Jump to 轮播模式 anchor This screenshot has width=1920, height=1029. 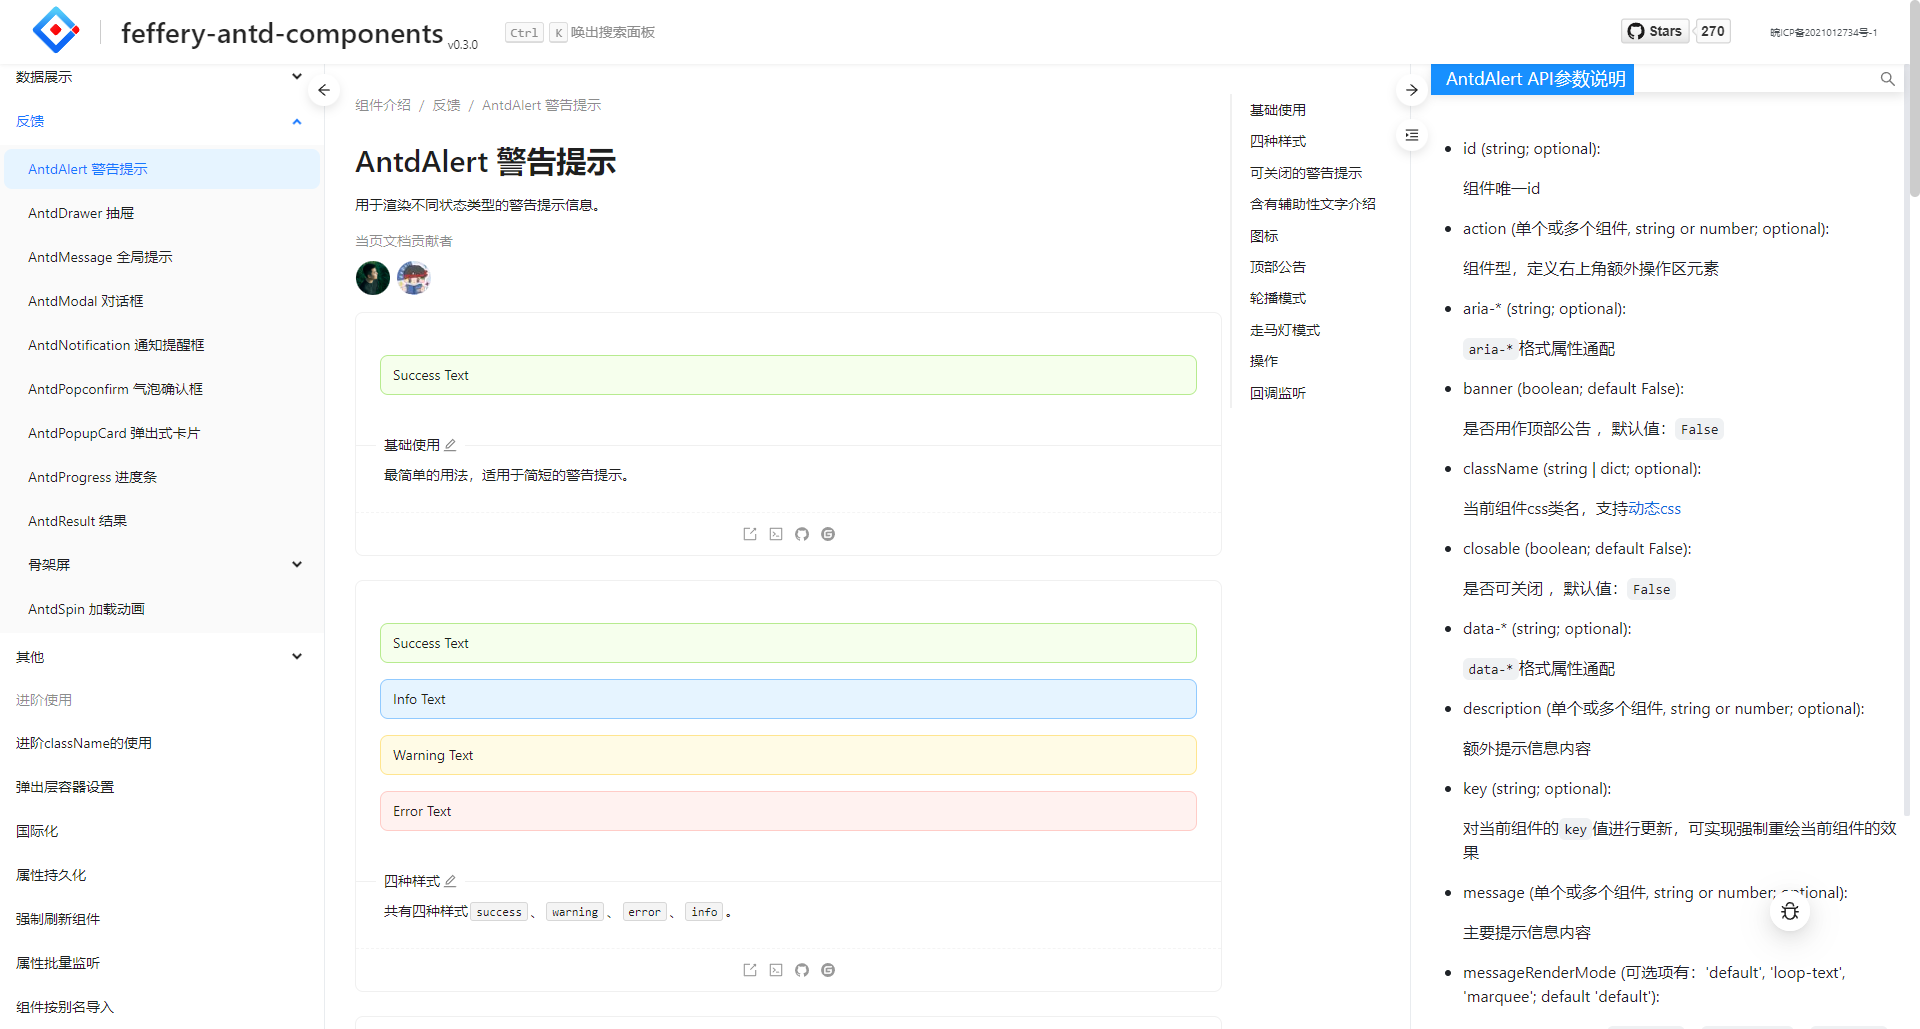tap(1278, 298)
